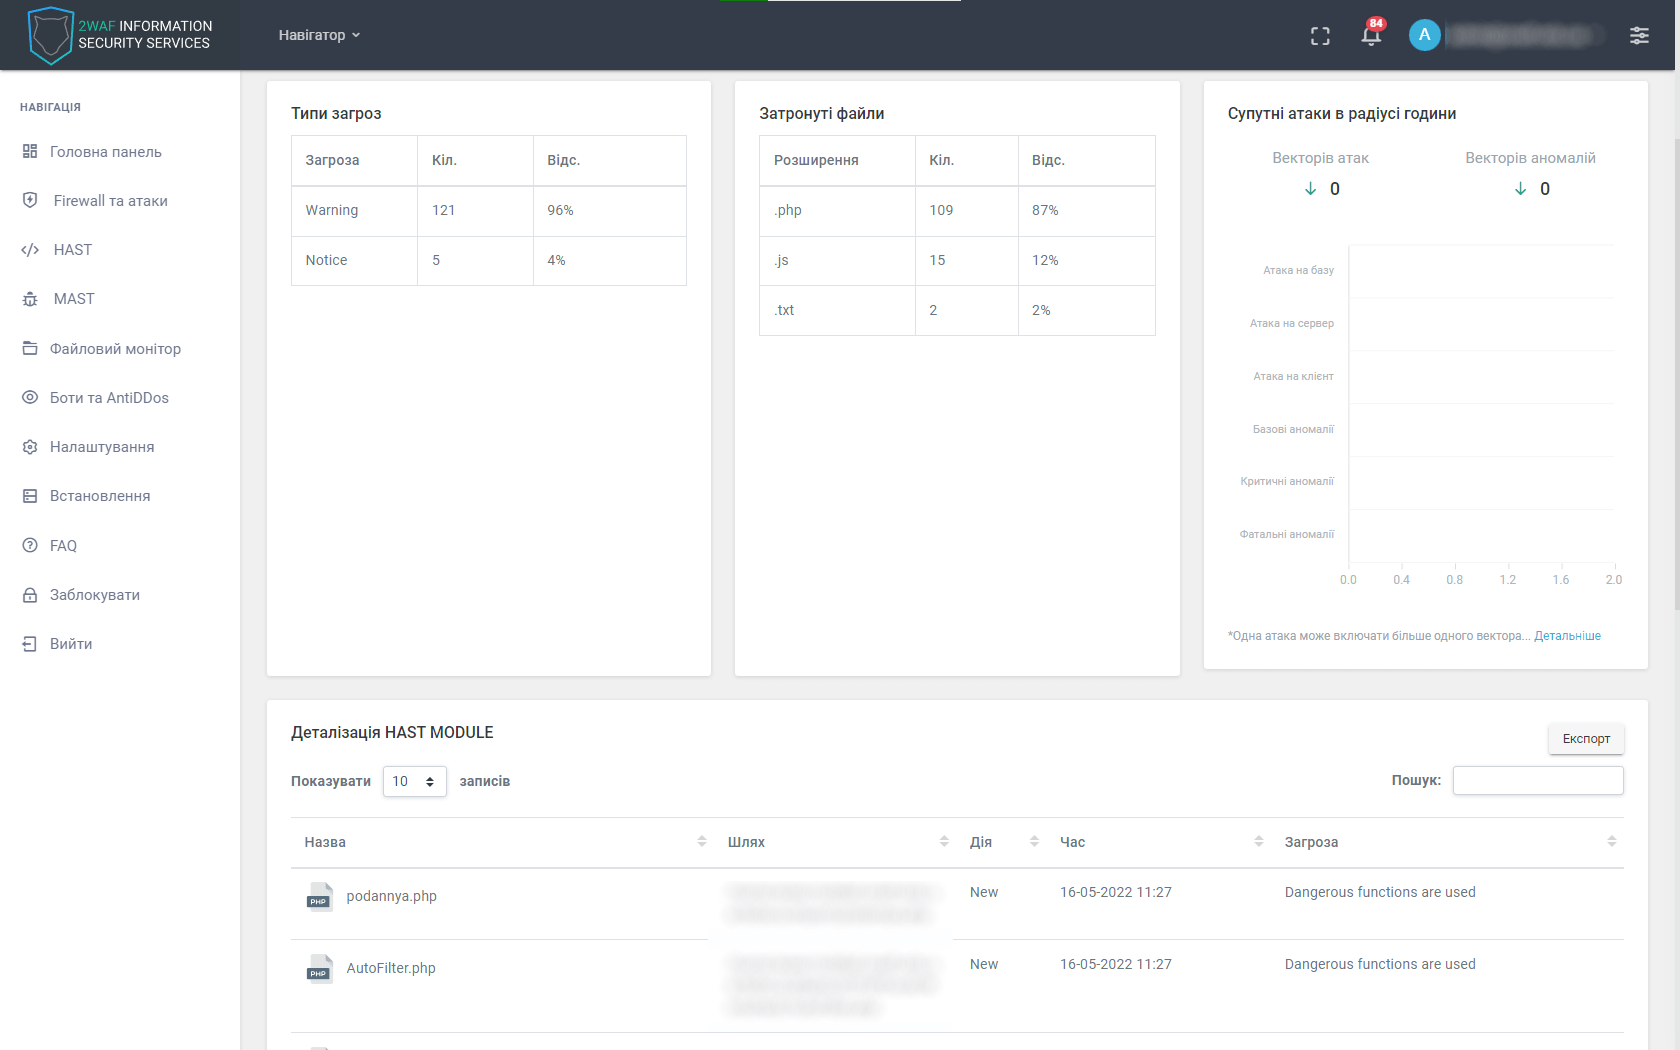Image resolution: width=1680 pixels, height=1050 pixels.
Task: Follow the Детальніше link
Action: point(1567,635)
